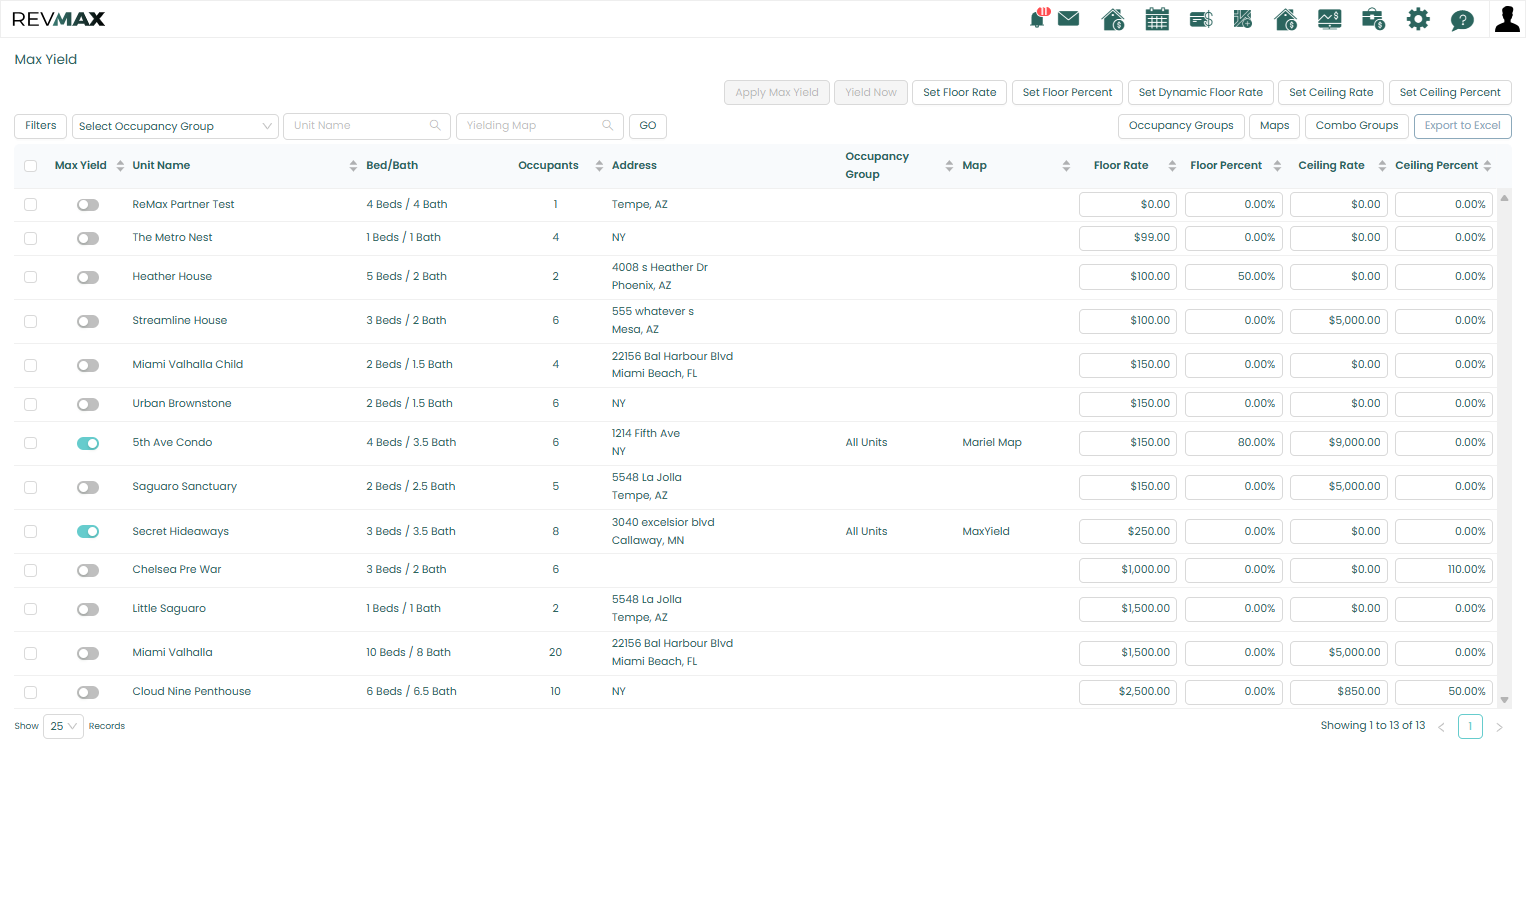1526x914 pixels.
Task: Check the select-all header checkbox
Action: 30,166
